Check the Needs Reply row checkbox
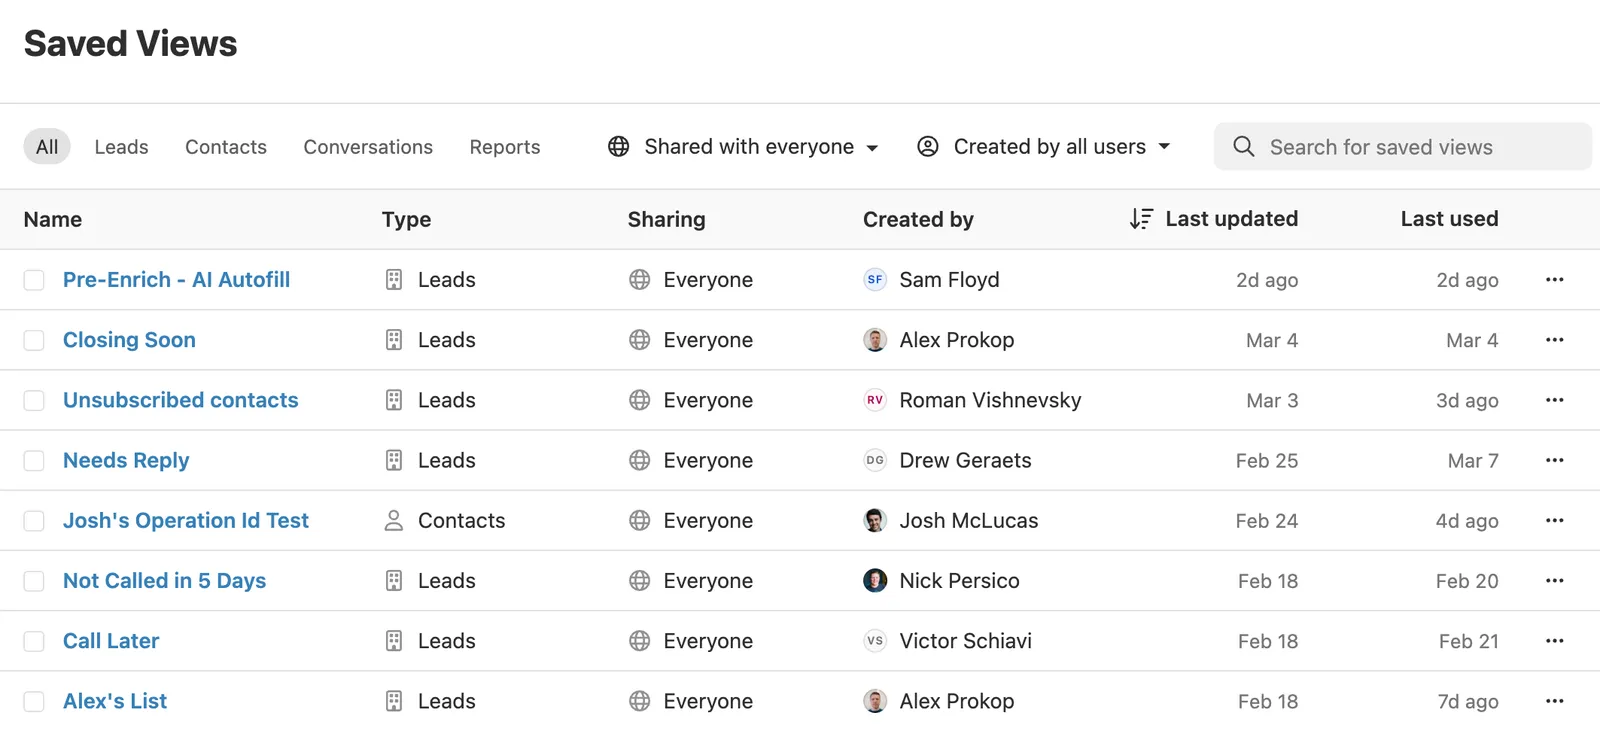The image size is (1600, 729). [x=34, y=460]
